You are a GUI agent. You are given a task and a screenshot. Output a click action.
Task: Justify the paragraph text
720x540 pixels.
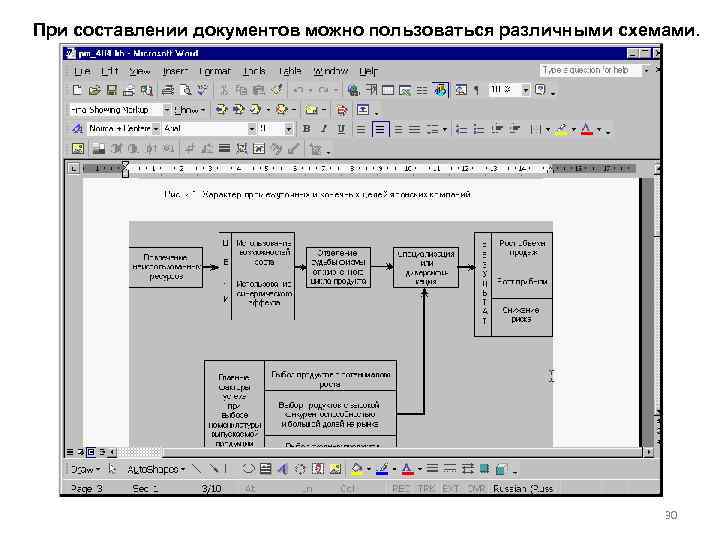tap(415, 129)
